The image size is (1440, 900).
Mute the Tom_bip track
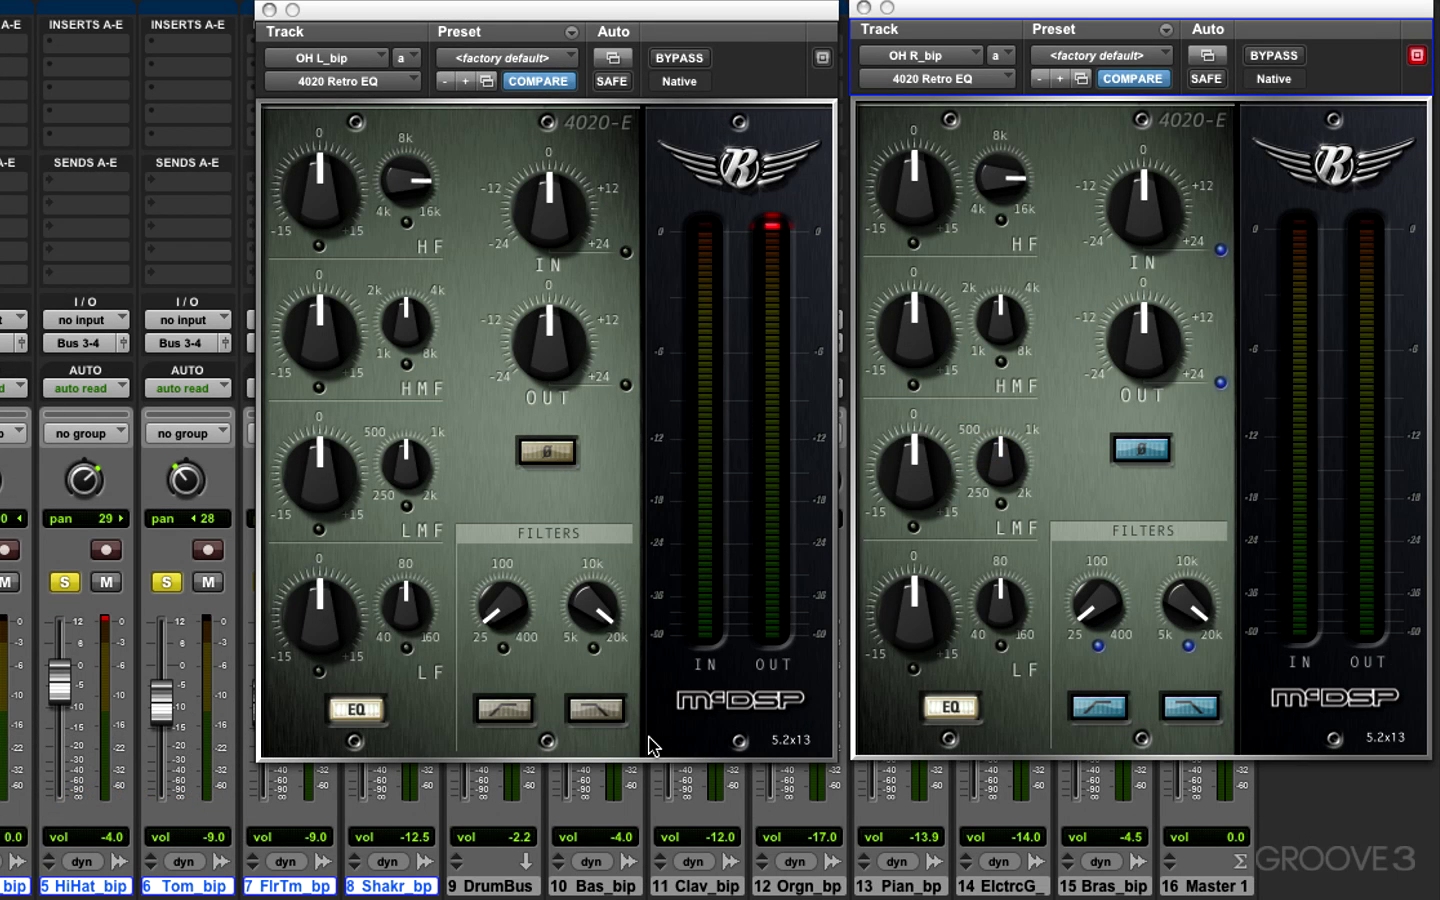(x=208, y=582)
